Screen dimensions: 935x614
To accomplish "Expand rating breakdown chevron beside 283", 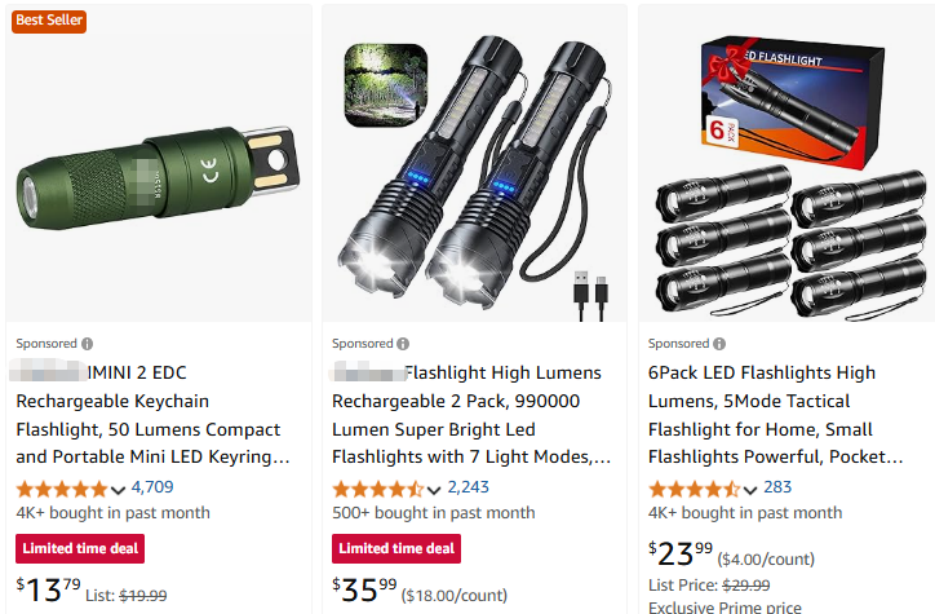I will tap(750, 491).
